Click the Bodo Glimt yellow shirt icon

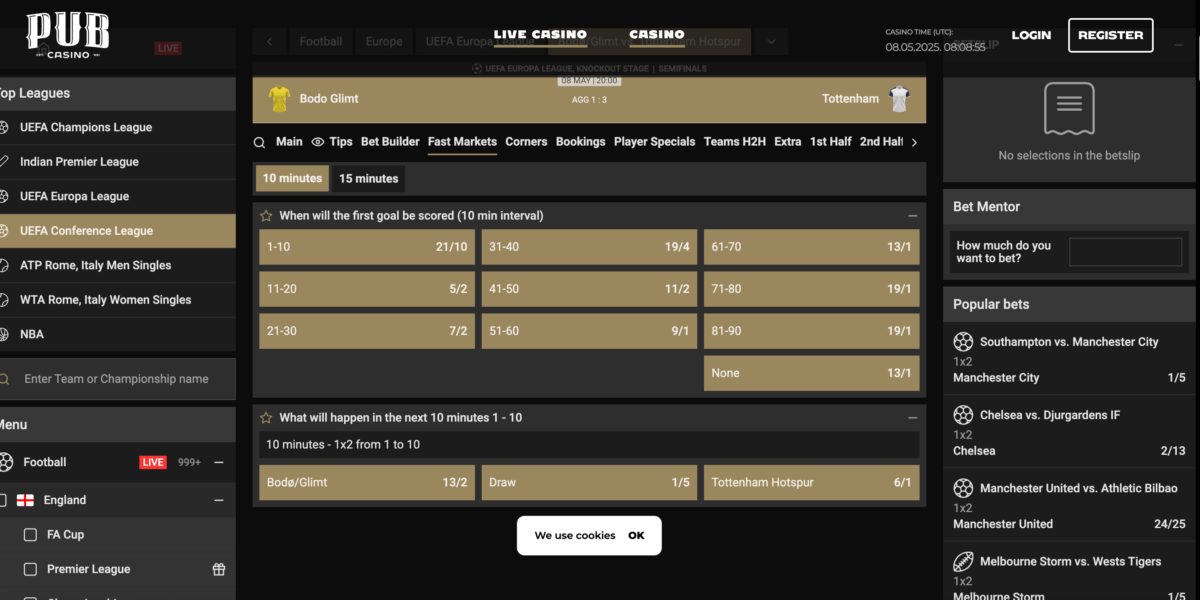click(279, 99)
